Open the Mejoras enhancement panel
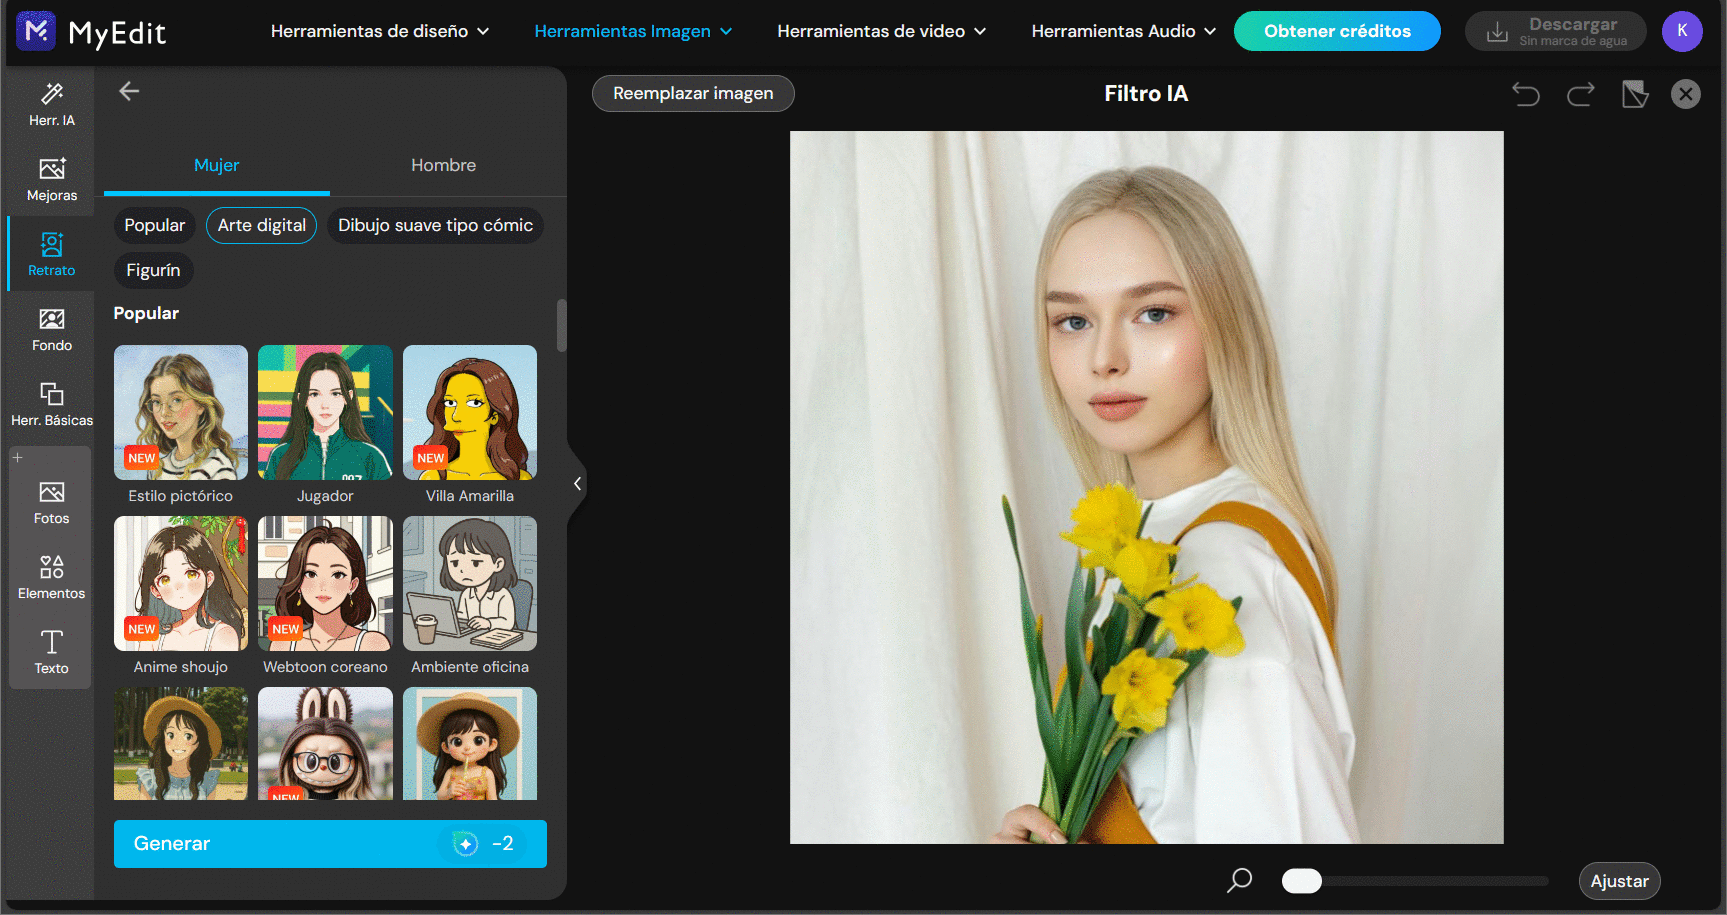 [x=52, y=180]
